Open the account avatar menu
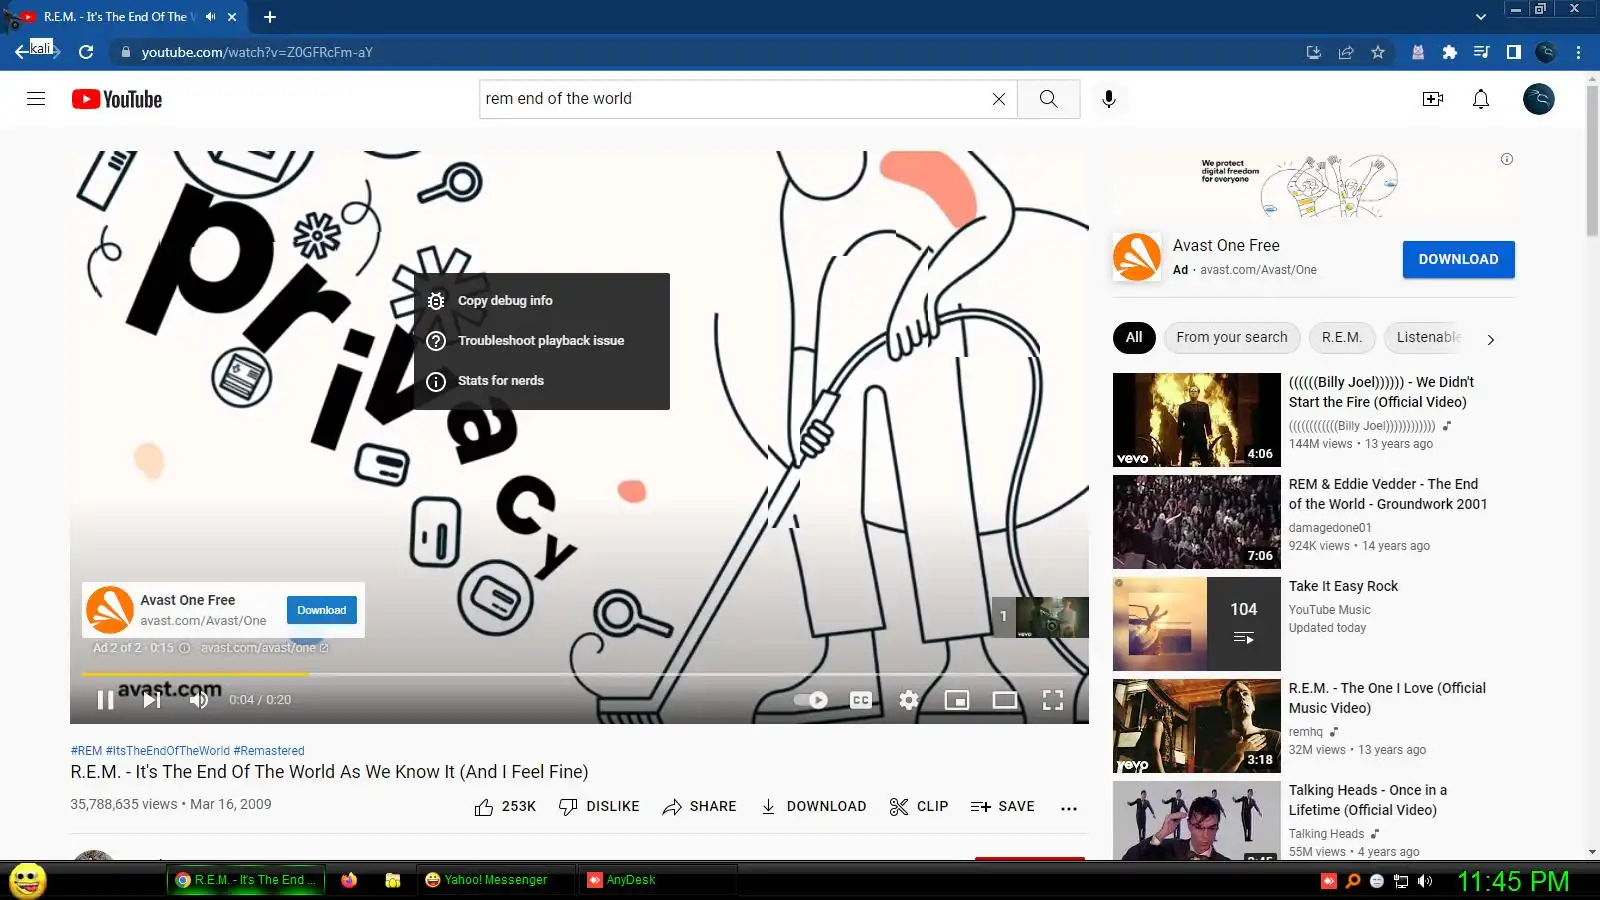 [x=1539, y=99]
